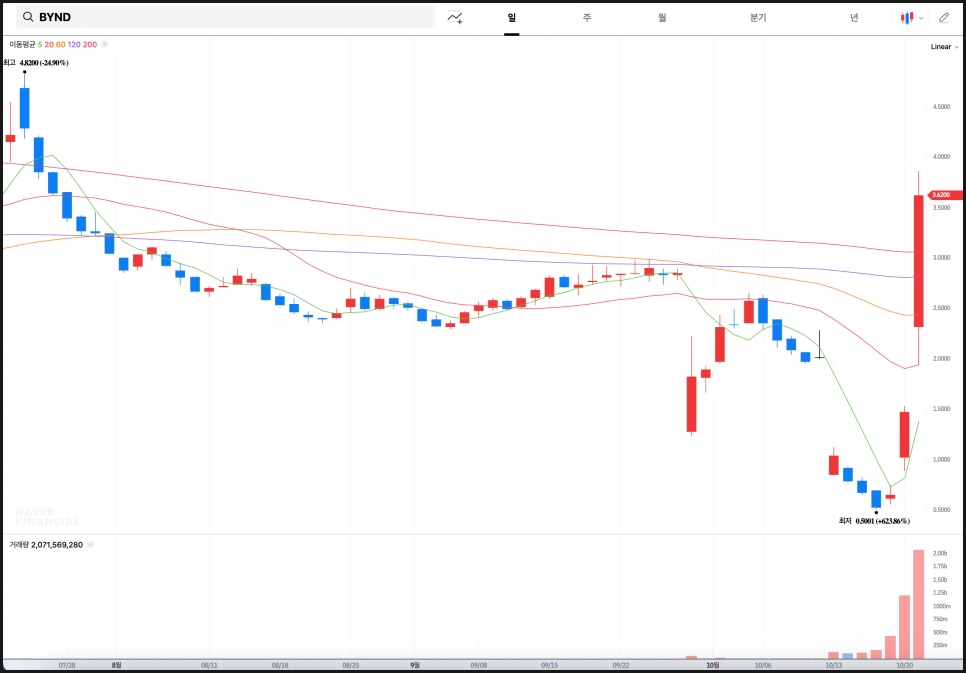This screenshot has width=966, height=673.
Task: Expand the chart type dropdown arrow
Action: (x=921, y=18)
